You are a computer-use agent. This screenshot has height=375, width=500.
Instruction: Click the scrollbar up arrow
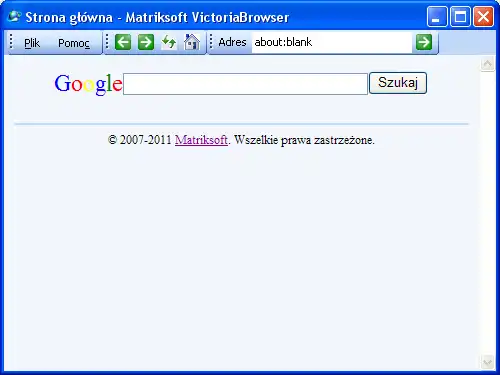pyautogui.click(x=487, y=64)
